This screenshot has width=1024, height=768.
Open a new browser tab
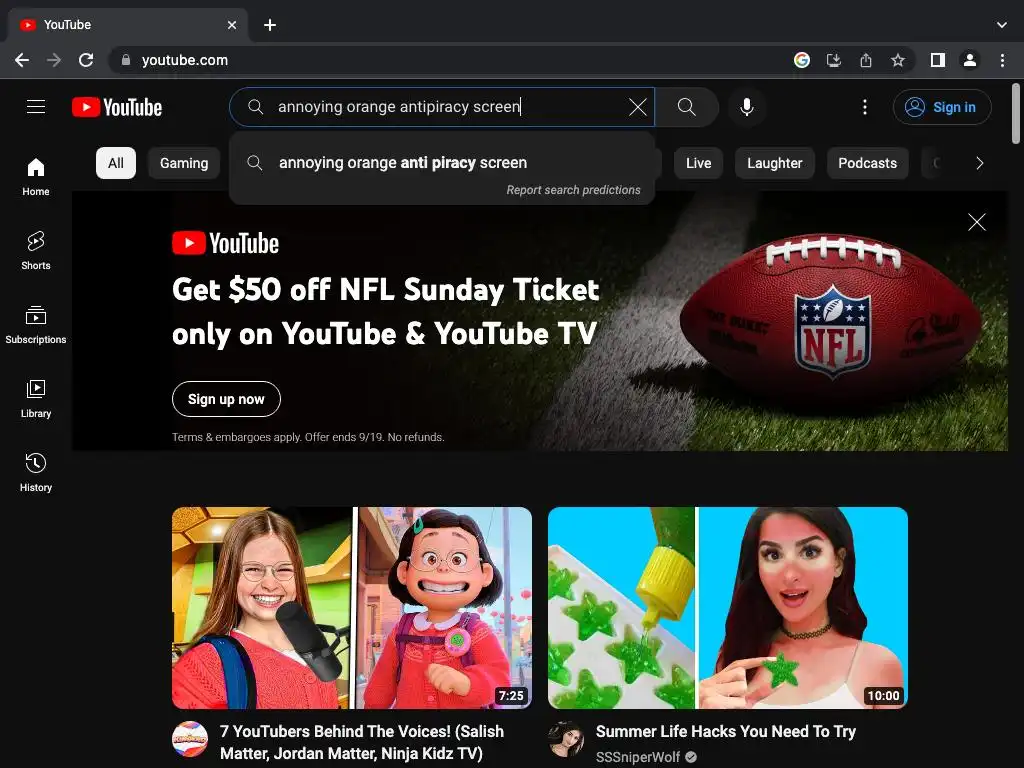[x=270, y=25]
